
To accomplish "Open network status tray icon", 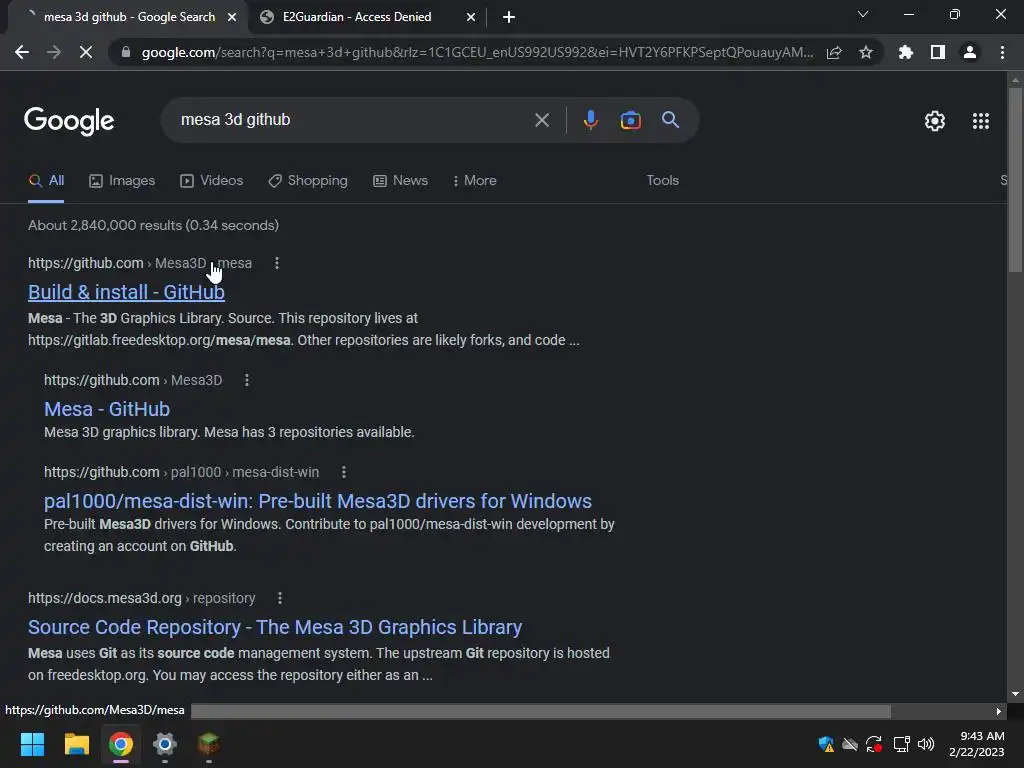I will pos(901,744).
